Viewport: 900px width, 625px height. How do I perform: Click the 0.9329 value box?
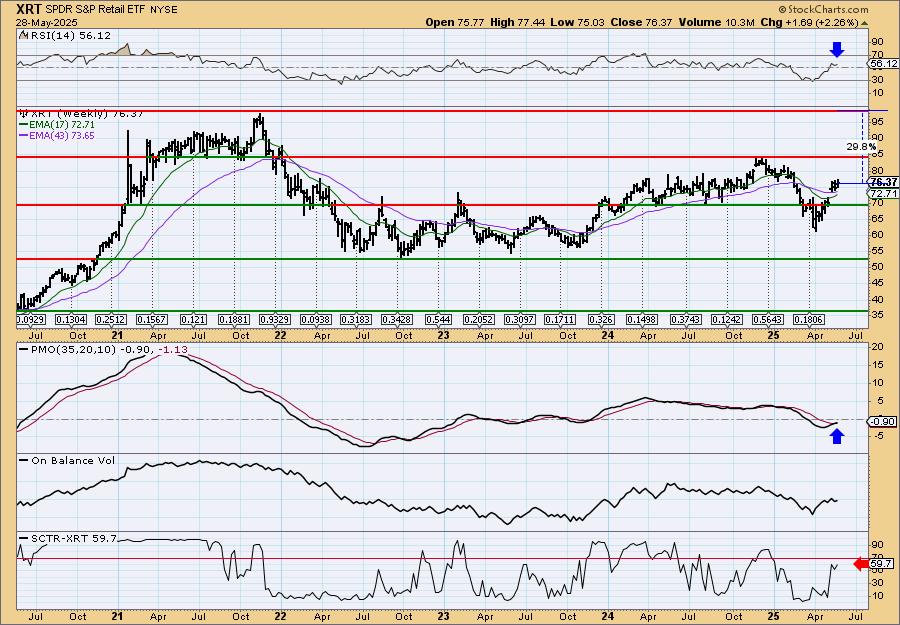pyautogui.click(x=274, y=319)
